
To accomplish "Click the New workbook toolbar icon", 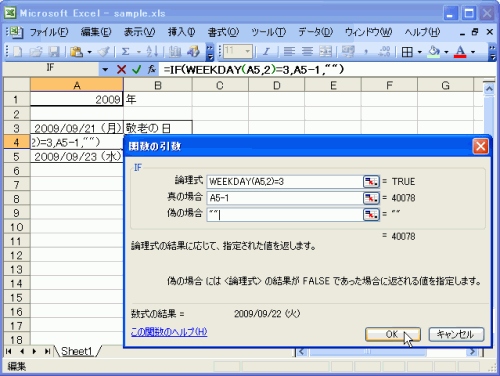I will [x=17, y=52].
